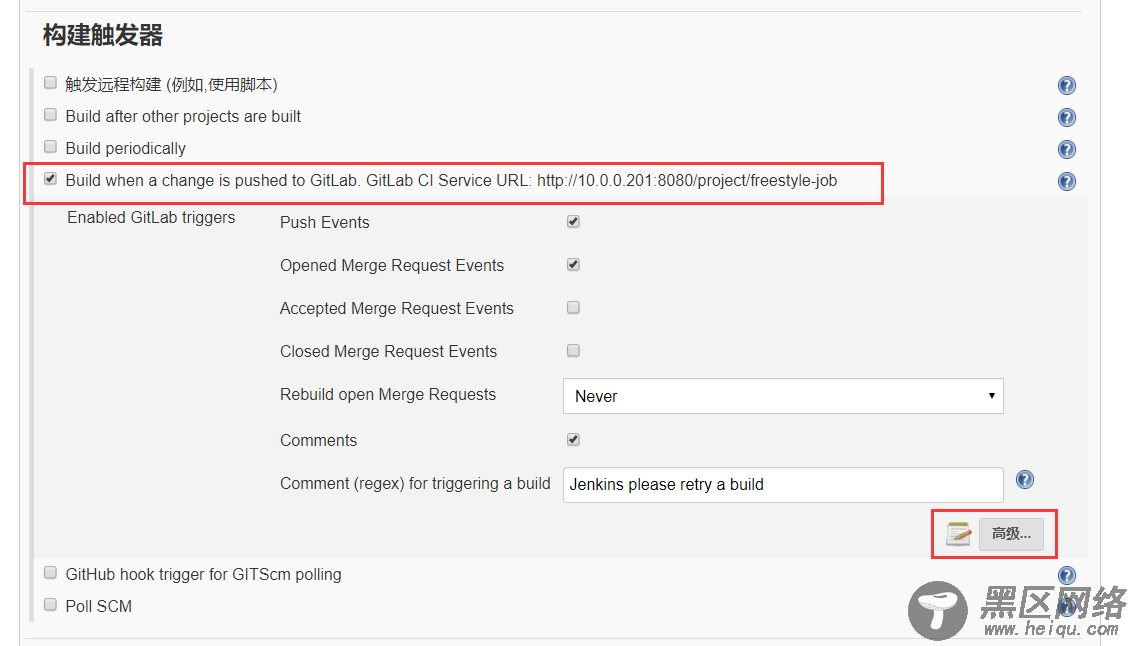Click the comment regex text field
1140x646 pixels.
pyautogui.click(x=783, y=485)
